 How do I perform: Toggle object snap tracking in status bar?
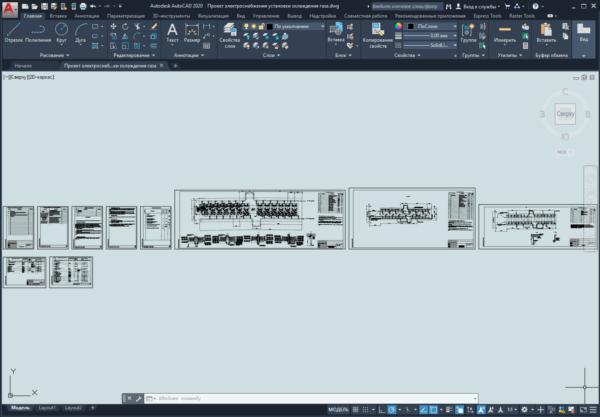point(423,410)
